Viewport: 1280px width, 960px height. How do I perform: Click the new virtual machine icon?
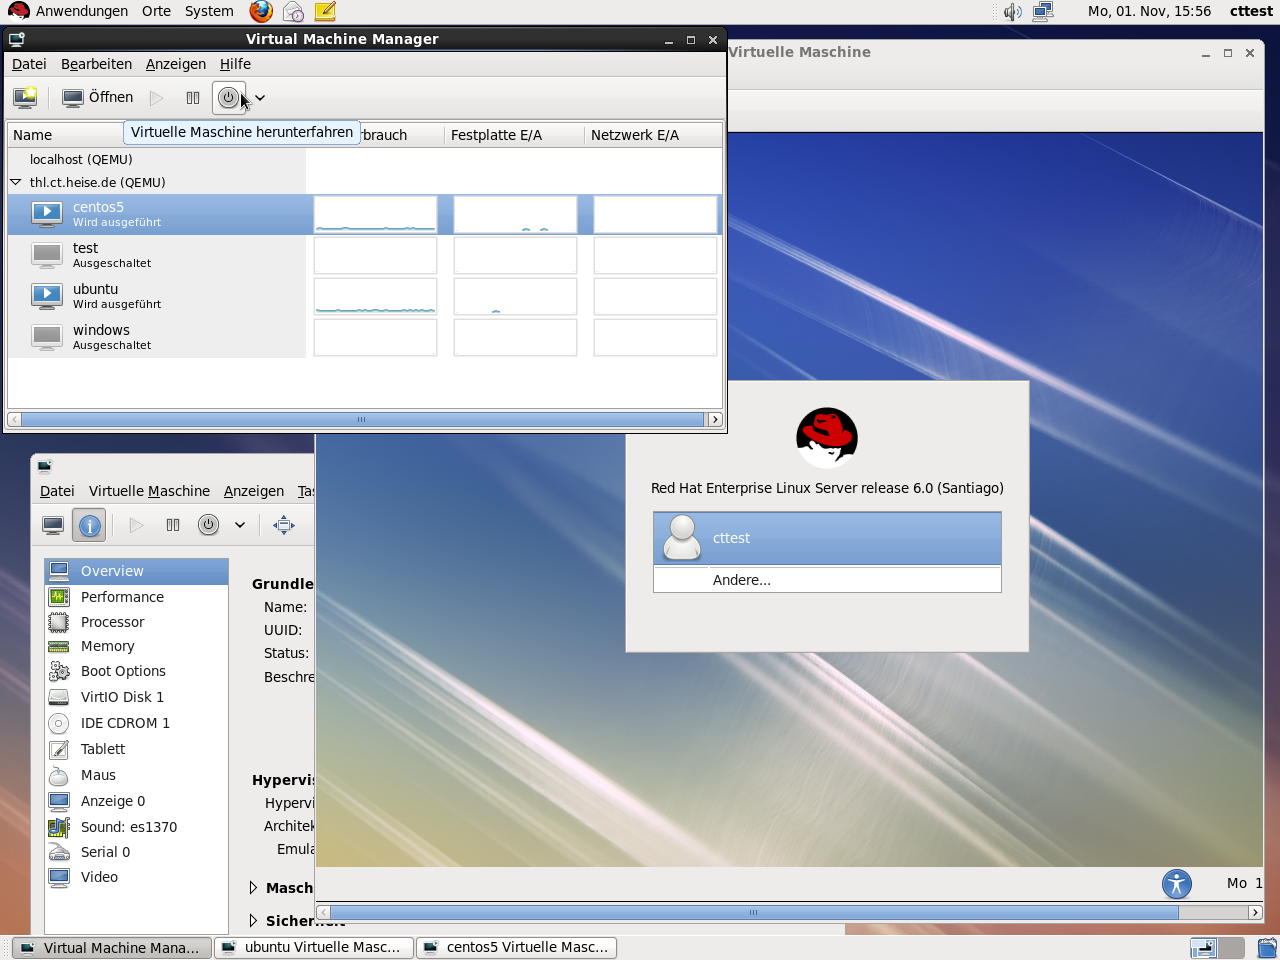(x=25, y=98)
